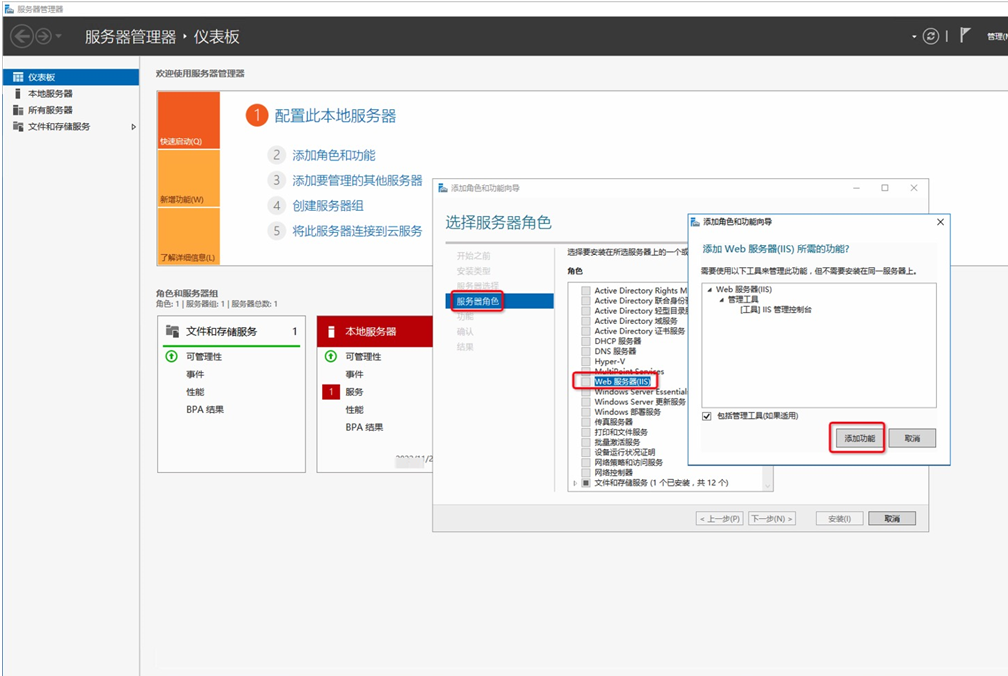Click the green 可管理性 status icon in 文件和存储服务 tile
Viewport: 1008px width, 676px height.
tap(171, 356)
